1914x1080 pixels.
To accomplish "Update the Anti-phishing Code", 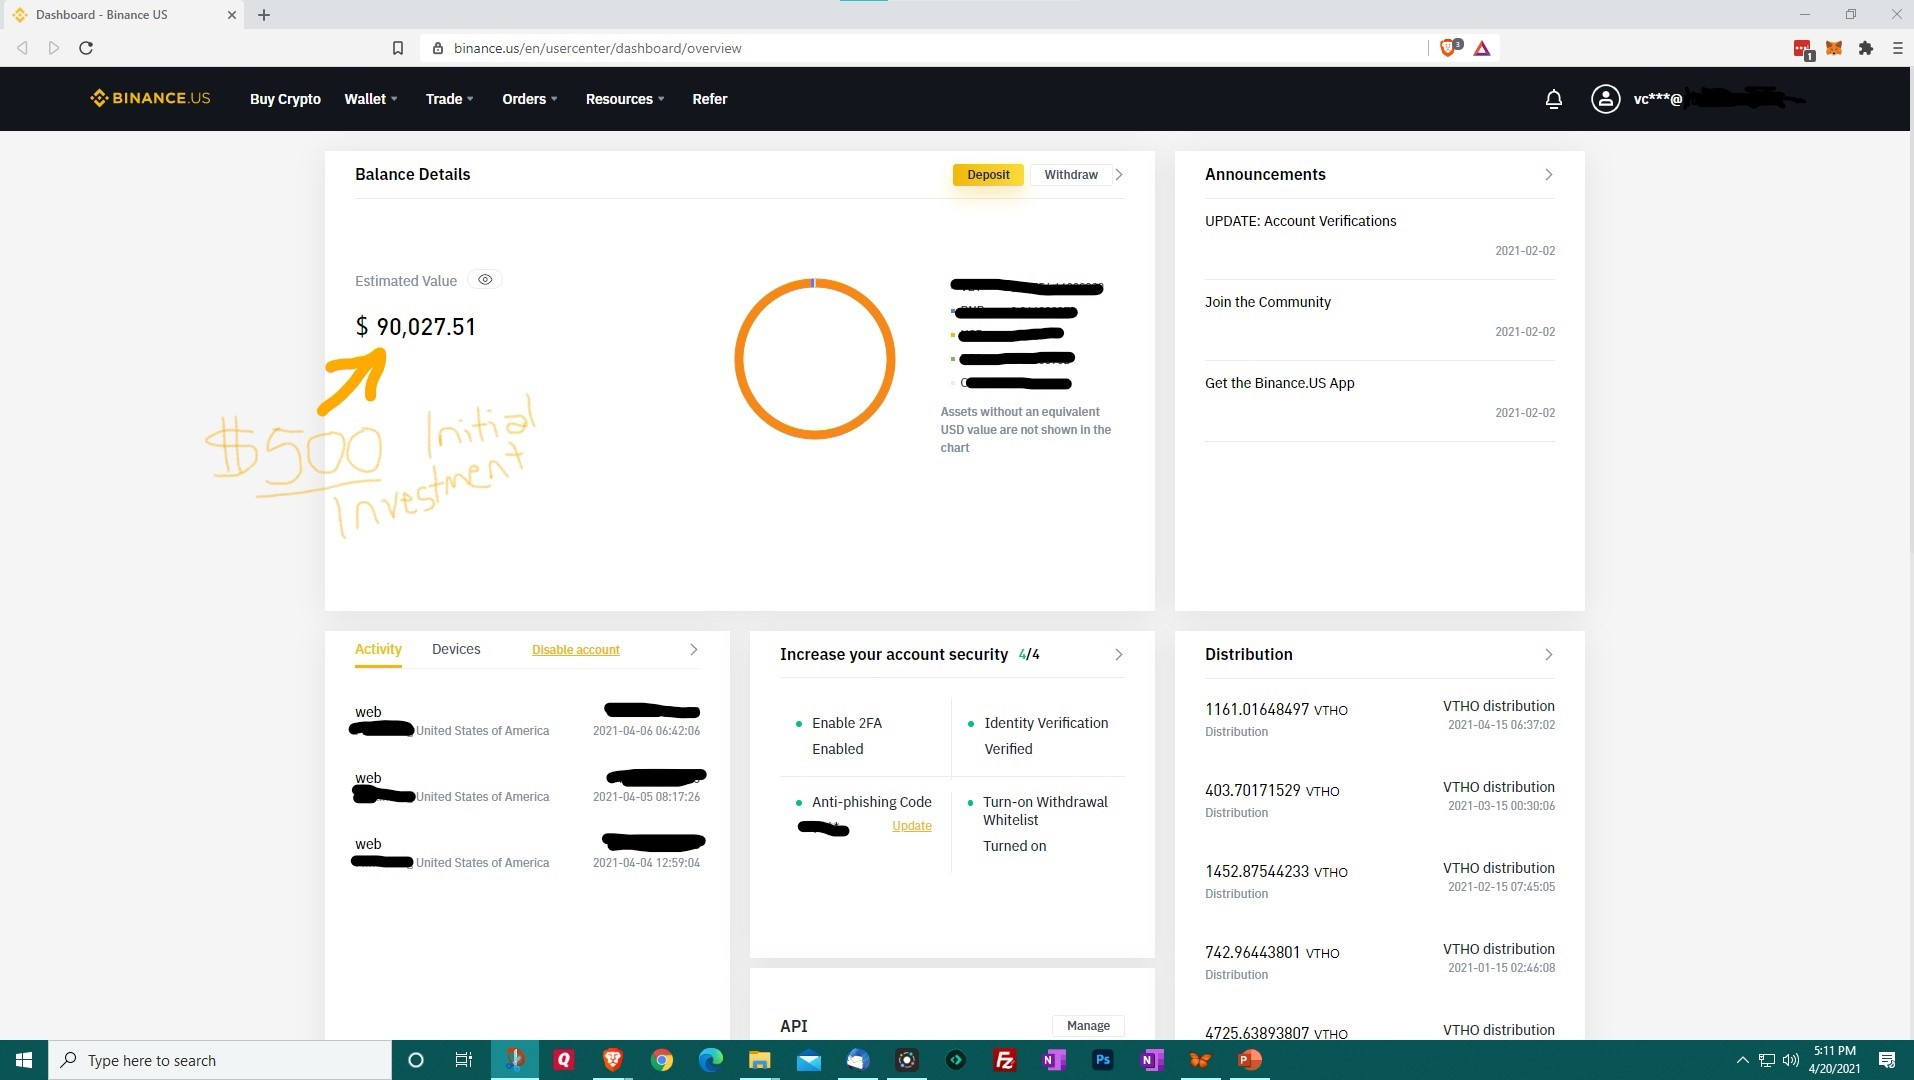I will tap(911, 826).
